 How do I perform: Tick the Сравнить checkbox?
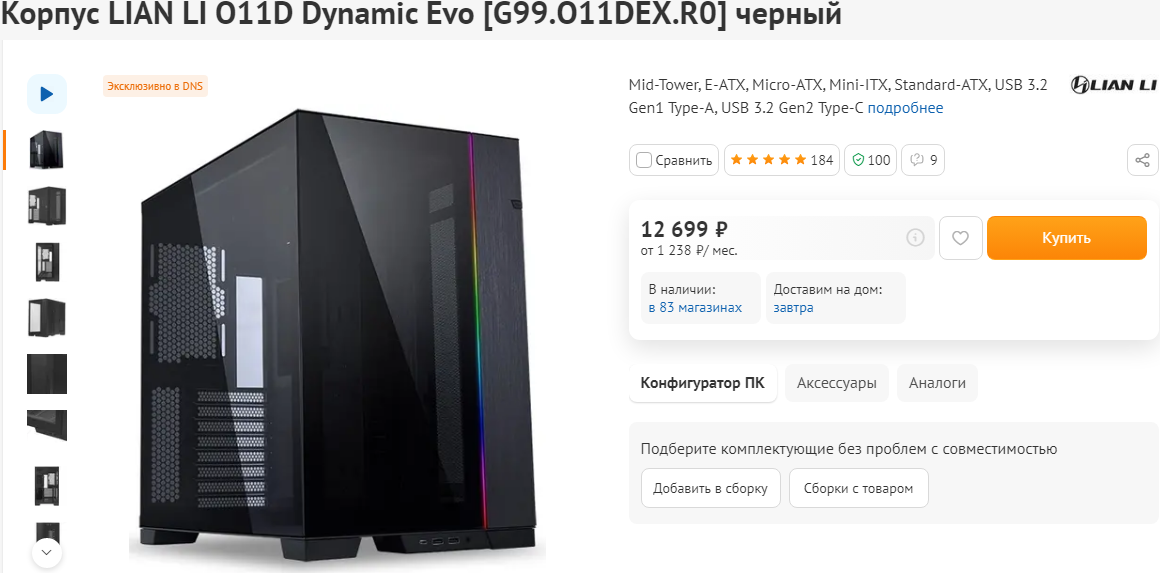644,160
